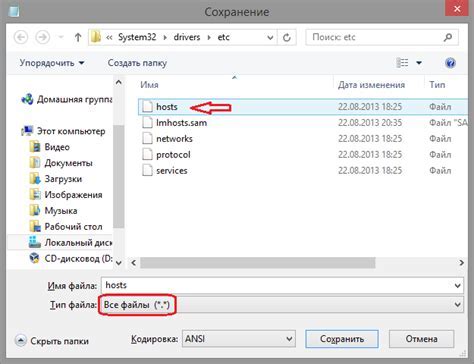Click the Видео folder icon

click(34, 147)
